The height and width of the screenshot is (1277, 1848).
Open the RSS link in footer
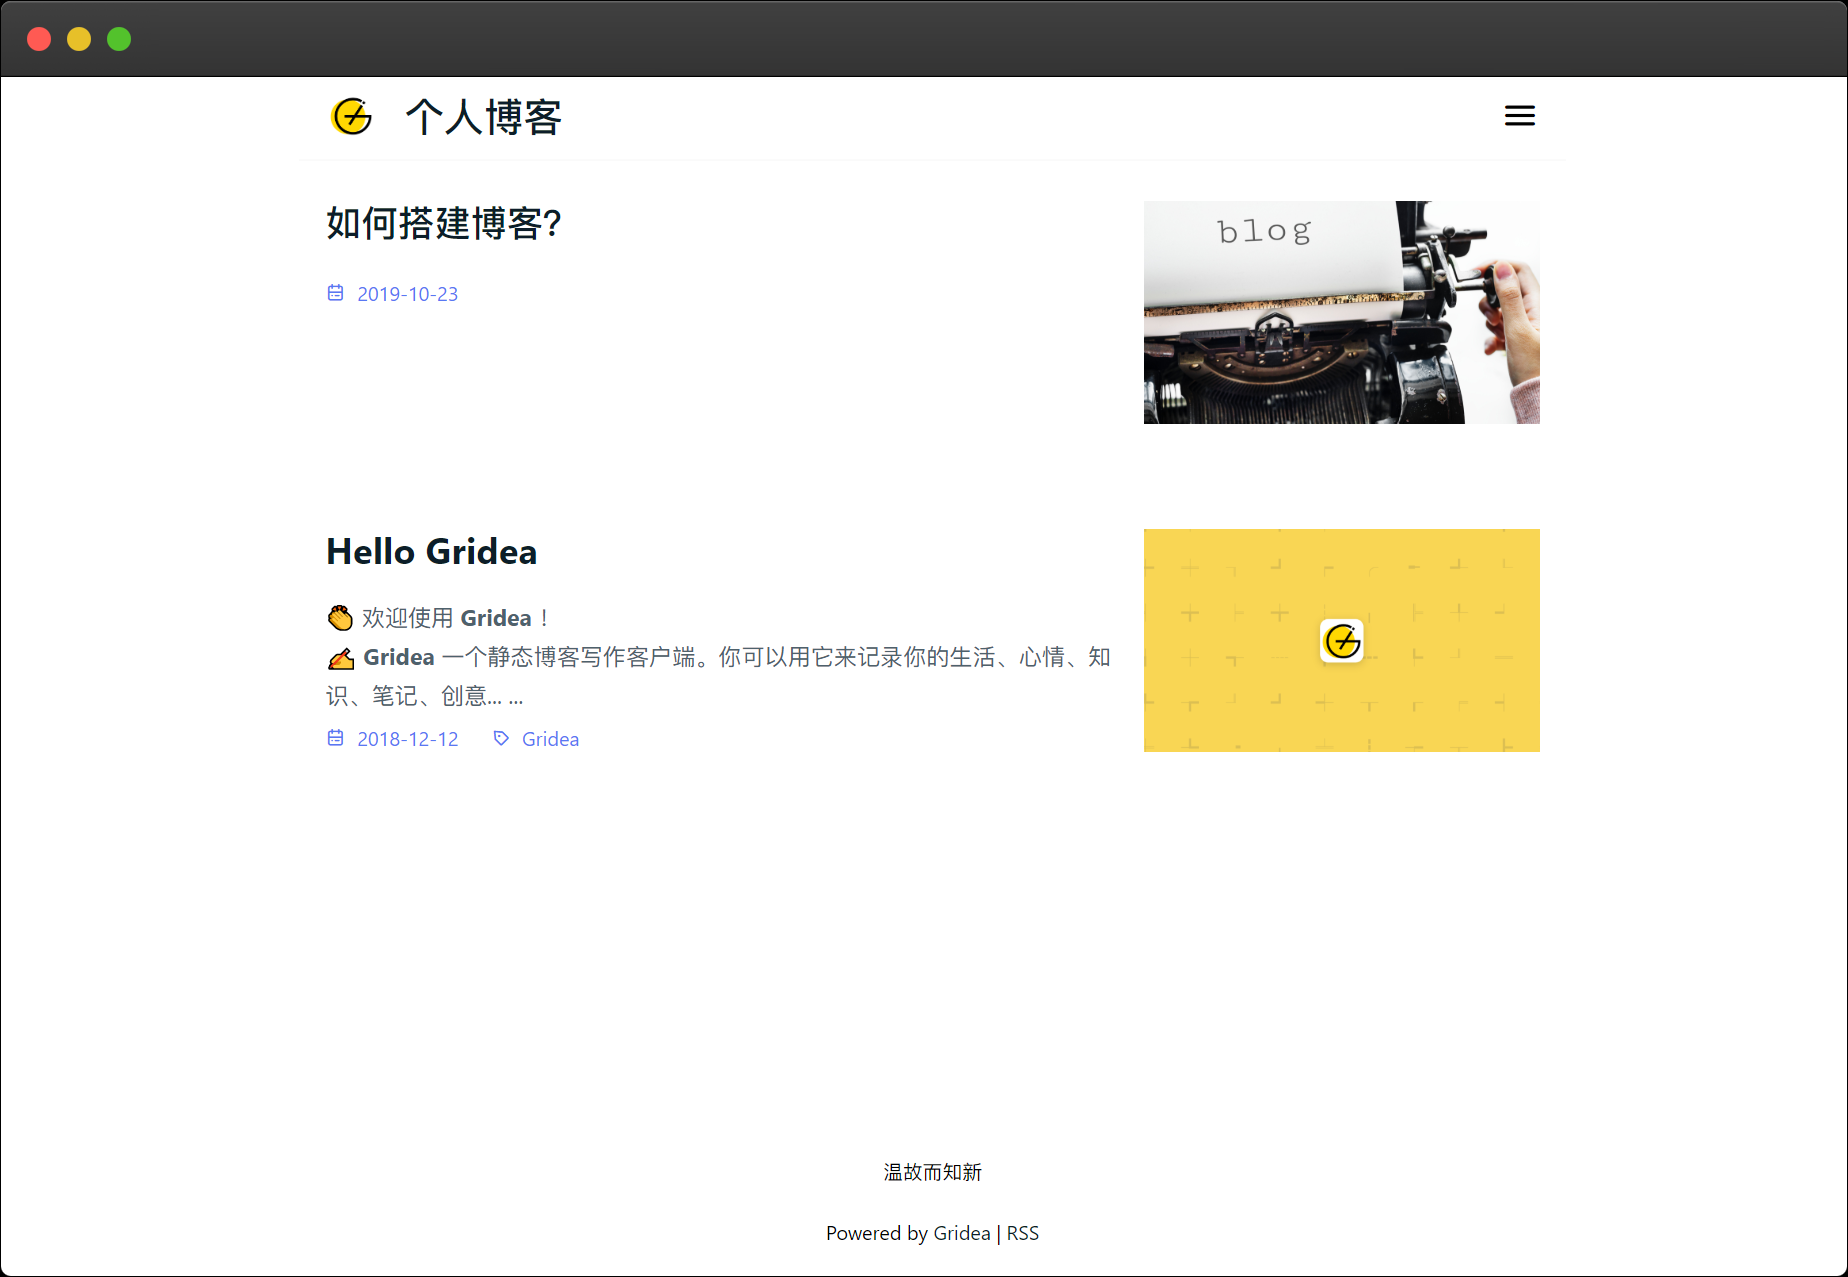[x=1022, y=1233]
